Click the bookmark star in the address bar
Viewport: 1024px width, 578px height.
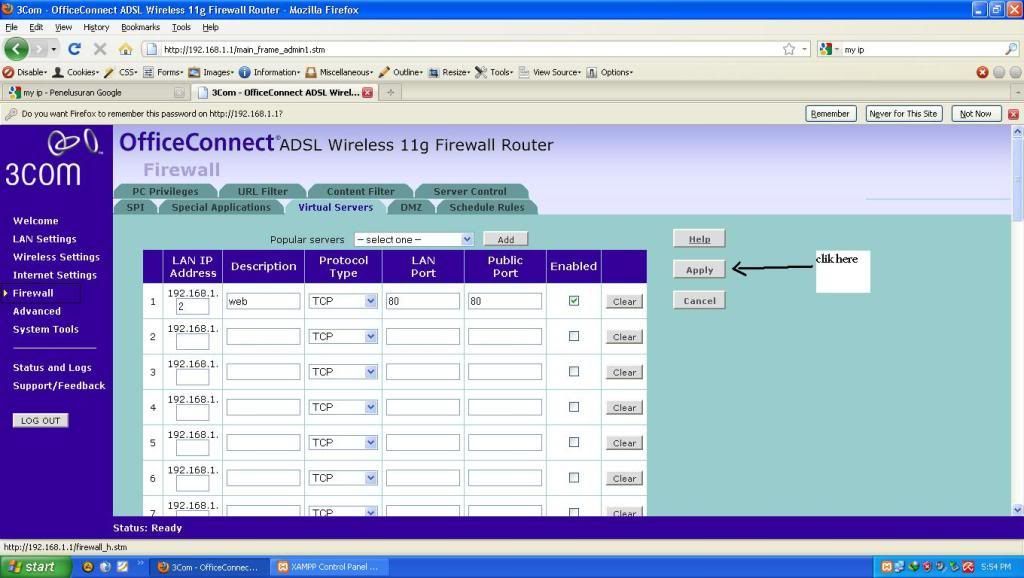pos(789,48)
